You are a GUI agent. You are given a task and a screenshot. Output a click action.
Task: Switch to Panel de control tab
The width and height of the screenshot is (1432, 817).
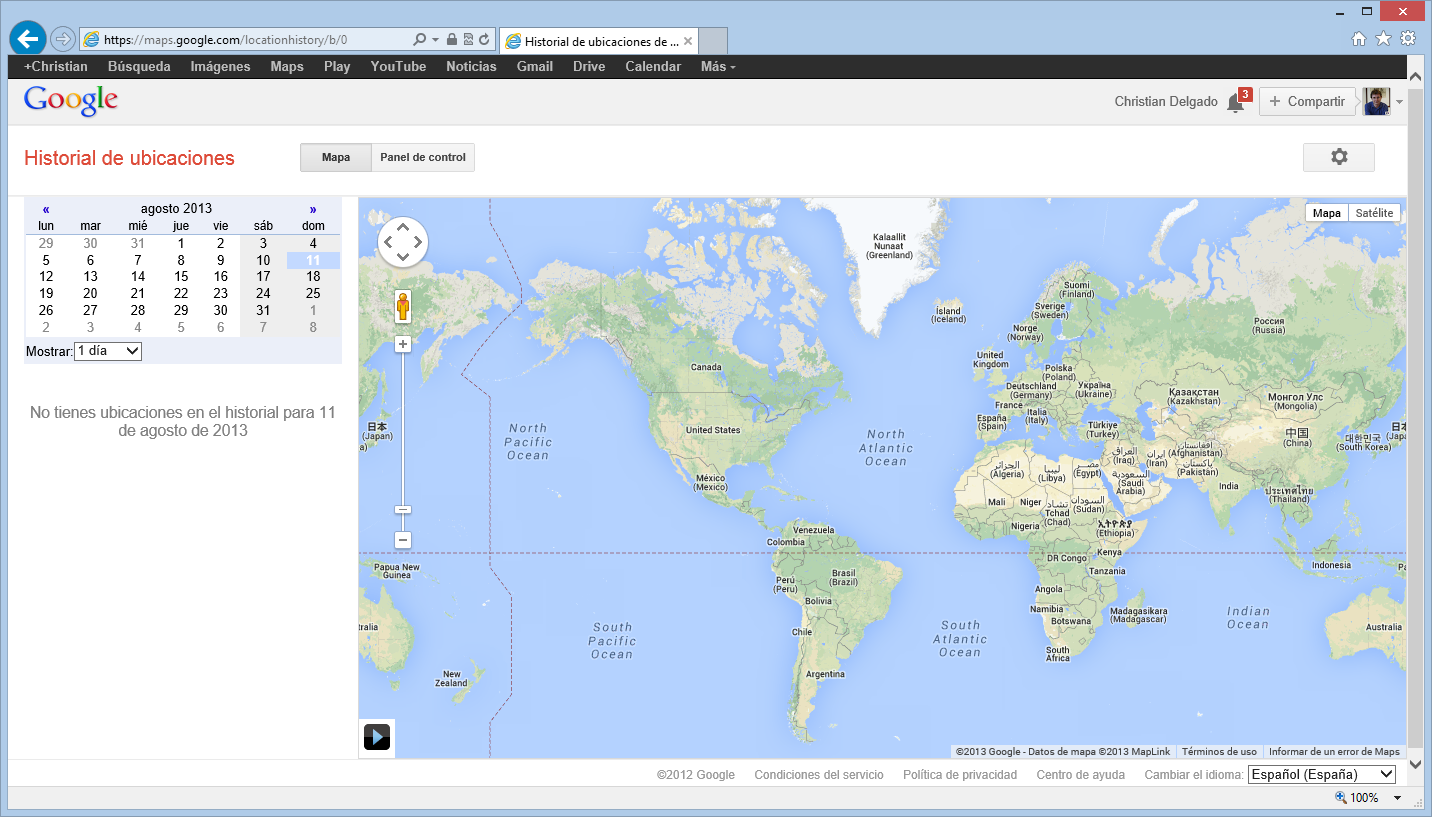pos(423,157)
